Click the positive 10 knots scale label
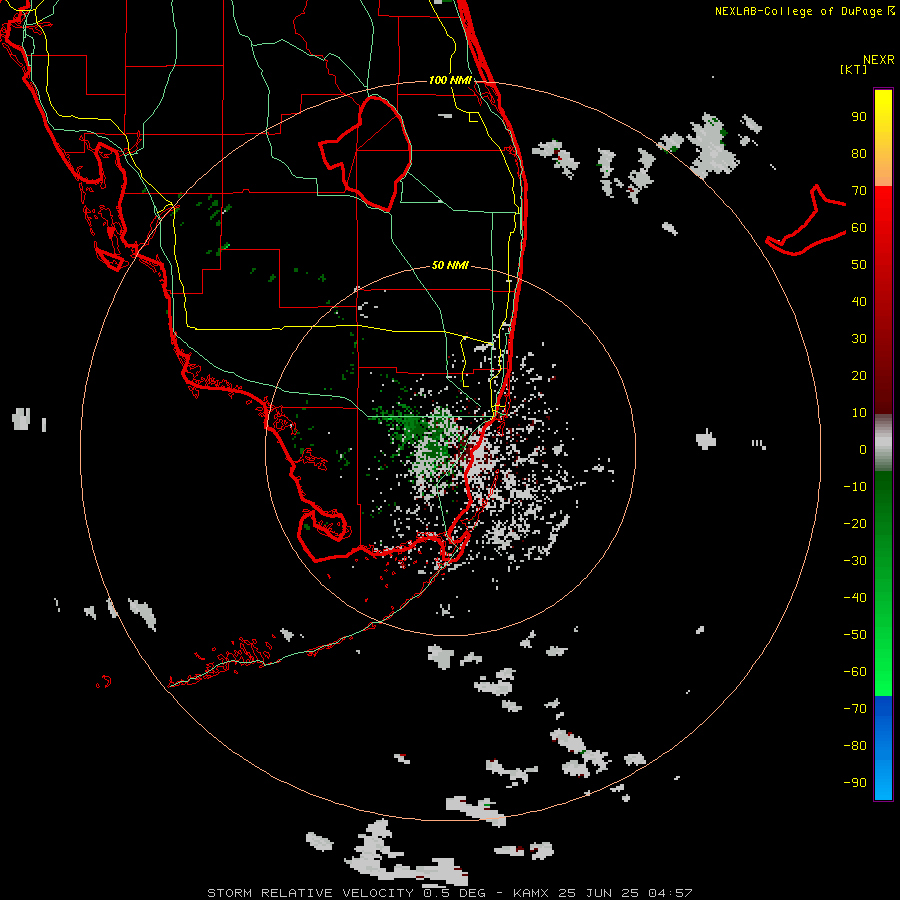900x900 pixels. (859, 413)
